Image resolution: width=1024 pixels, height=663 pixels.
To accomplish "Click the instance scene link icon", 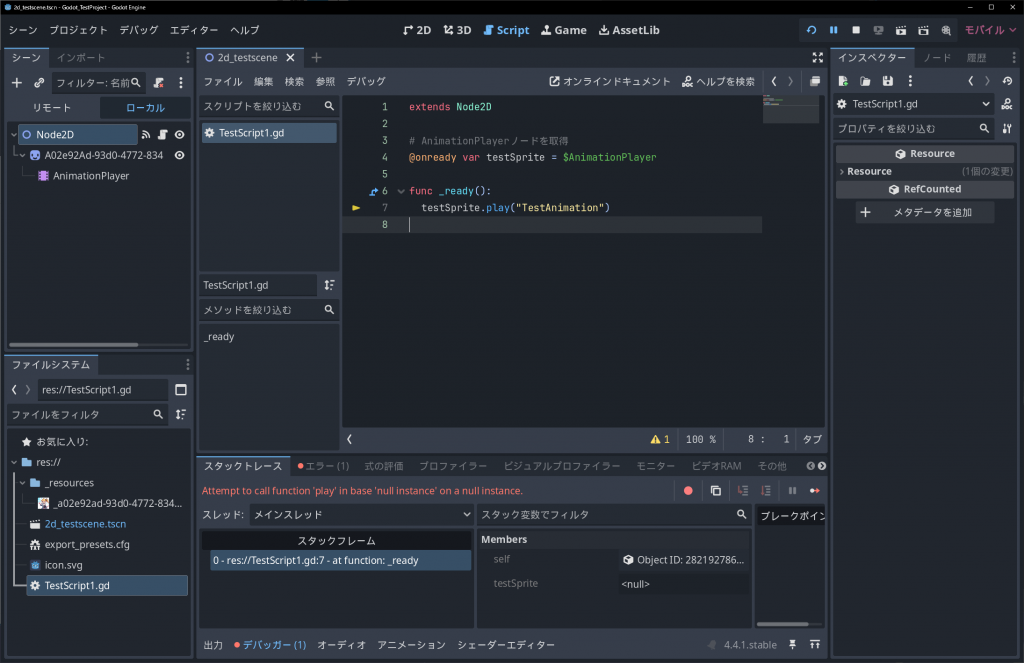I will [x=39, y=82].
